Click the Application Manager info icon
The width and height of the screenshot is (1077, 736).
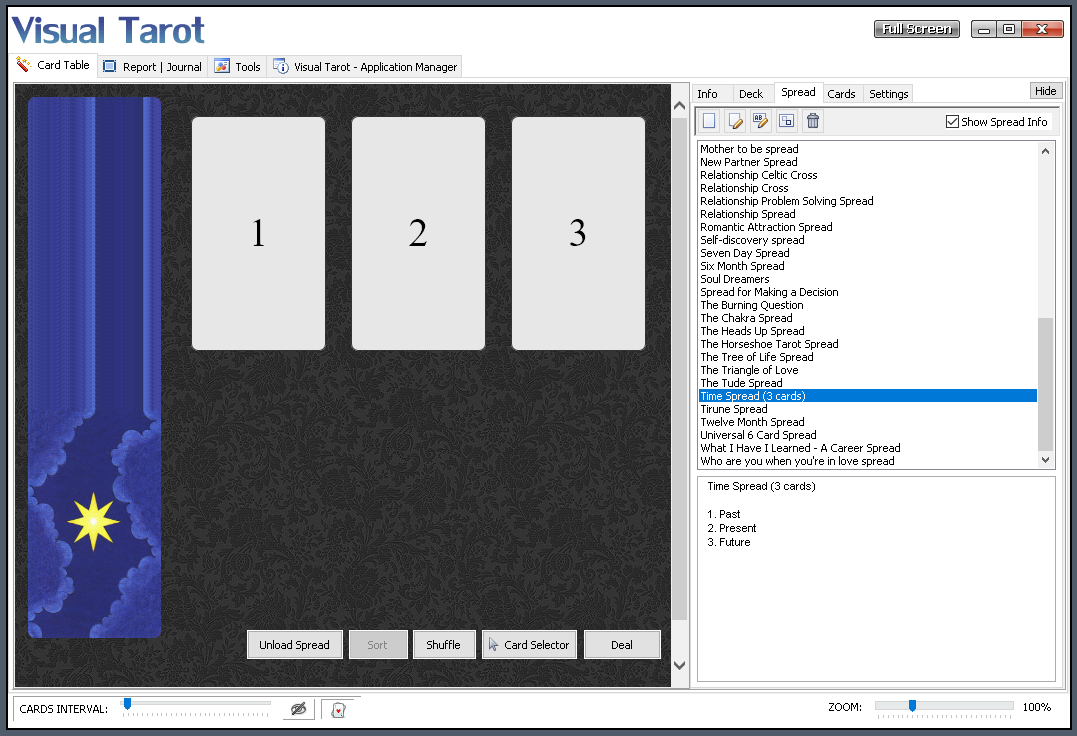tap(281, 66)
